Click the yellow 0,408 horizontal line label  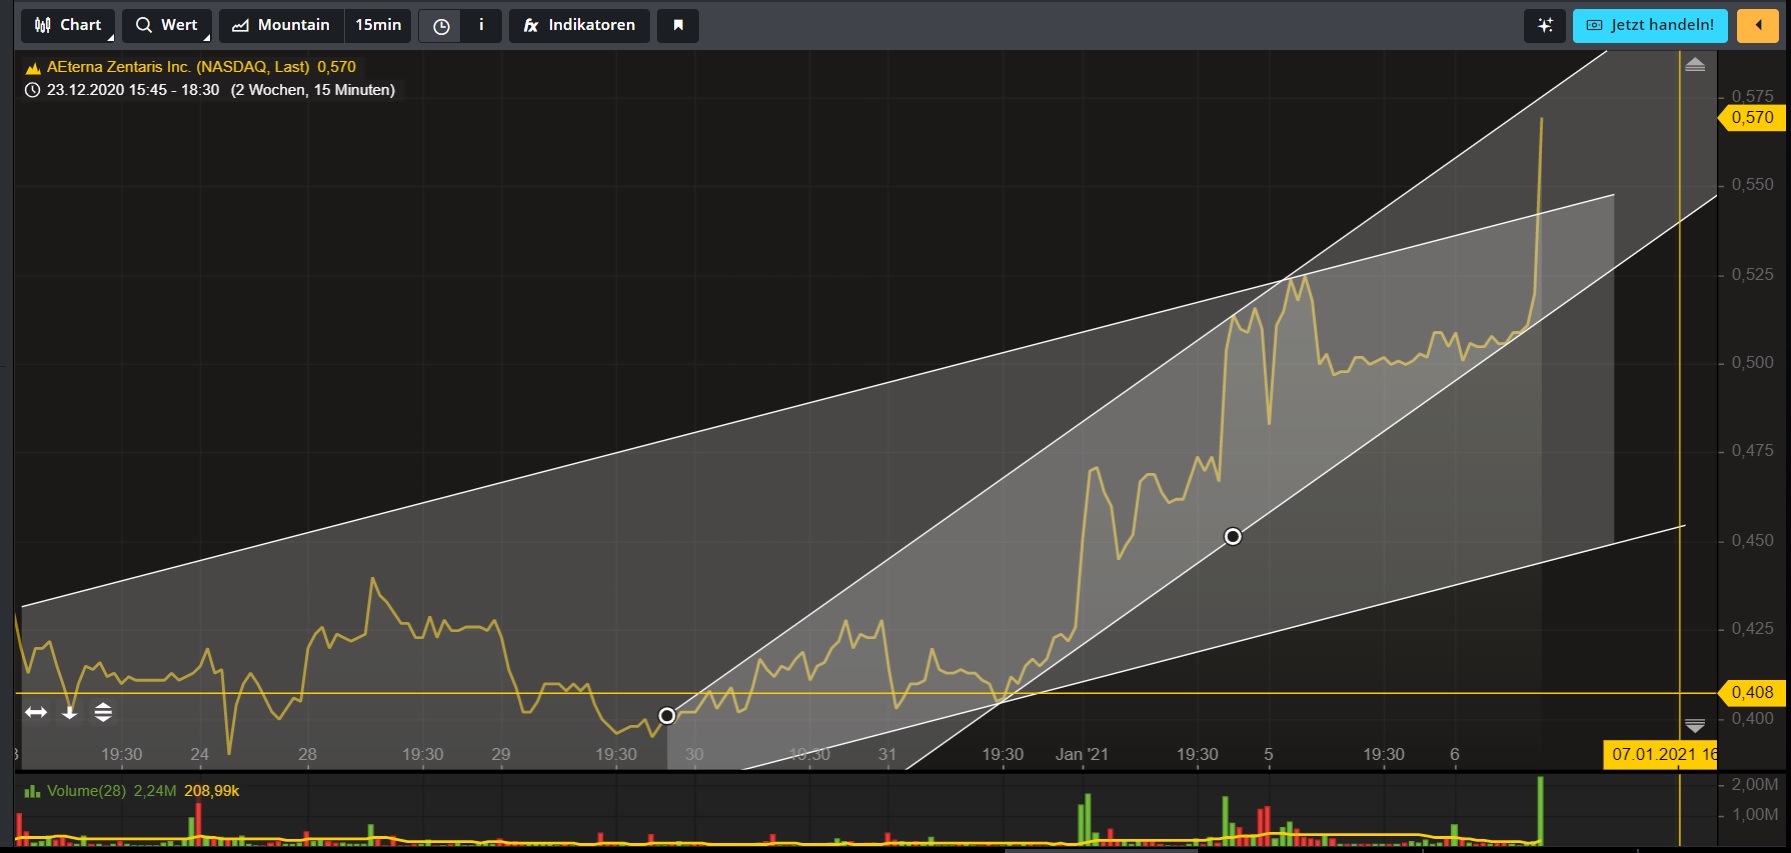[x=1752, y=692]
